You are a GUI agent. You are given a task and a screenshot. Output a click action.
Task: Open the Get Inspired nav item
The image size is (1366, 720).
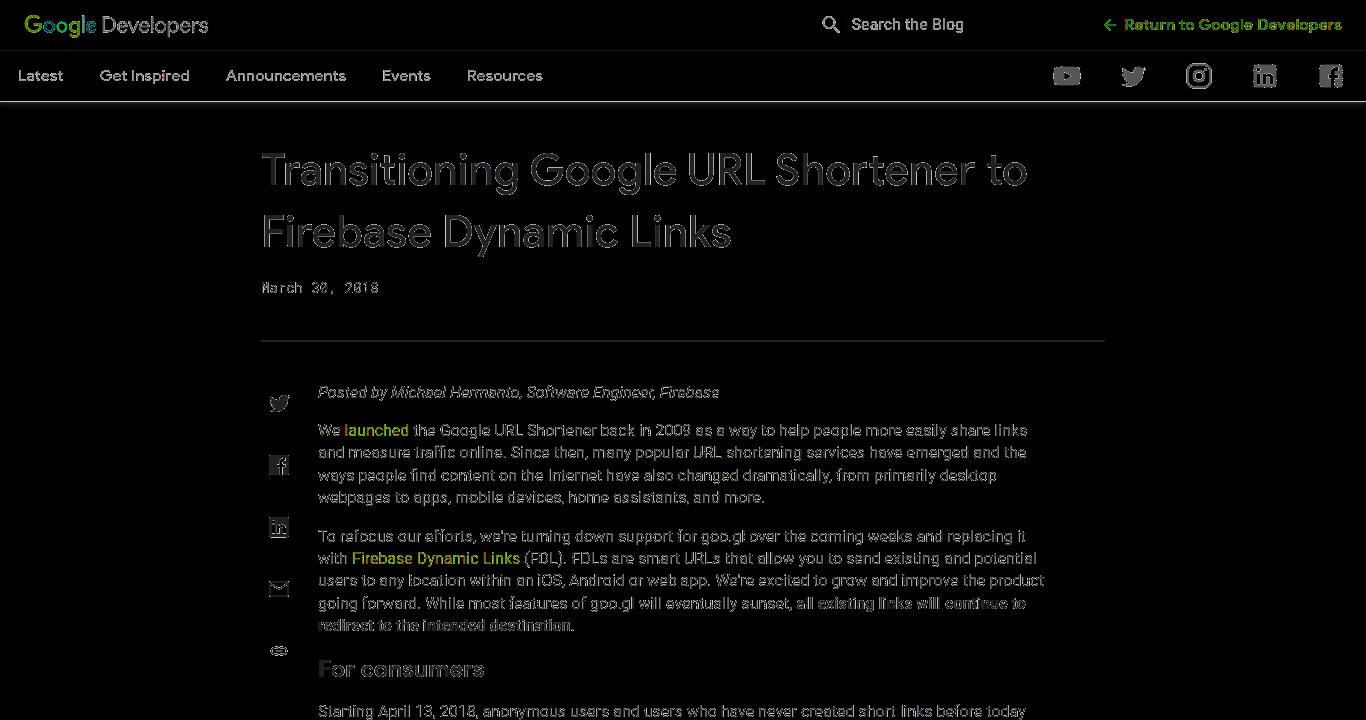click(145, 76)
